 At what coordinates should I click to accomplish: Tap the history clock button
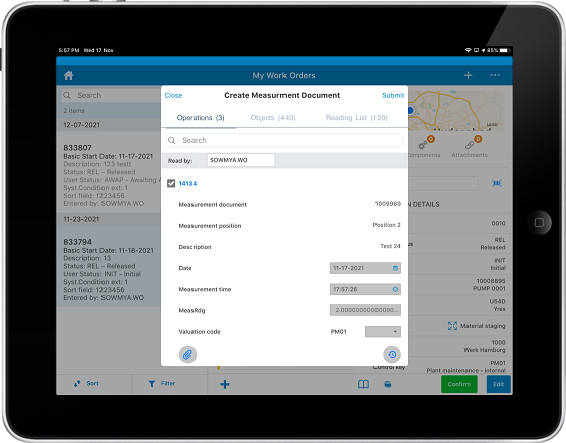[392, 355]
